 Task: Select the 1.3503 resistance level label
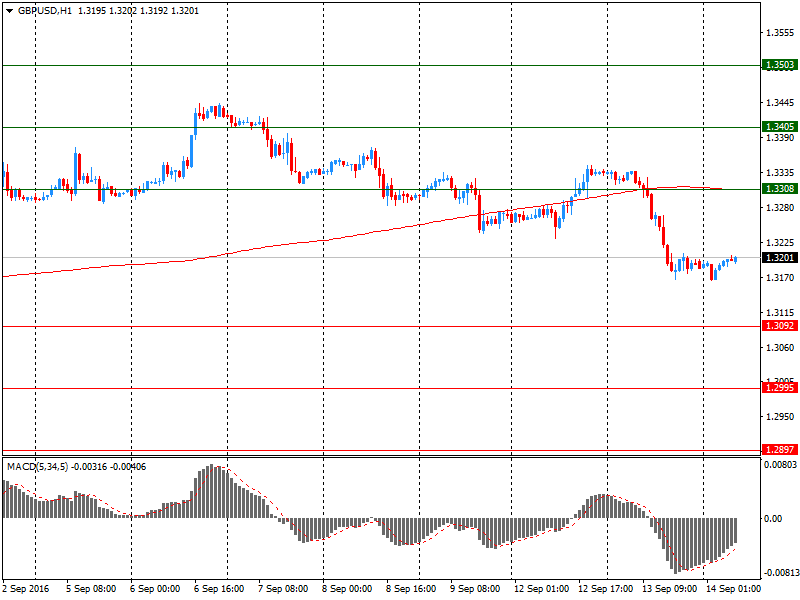coord(780,65)
